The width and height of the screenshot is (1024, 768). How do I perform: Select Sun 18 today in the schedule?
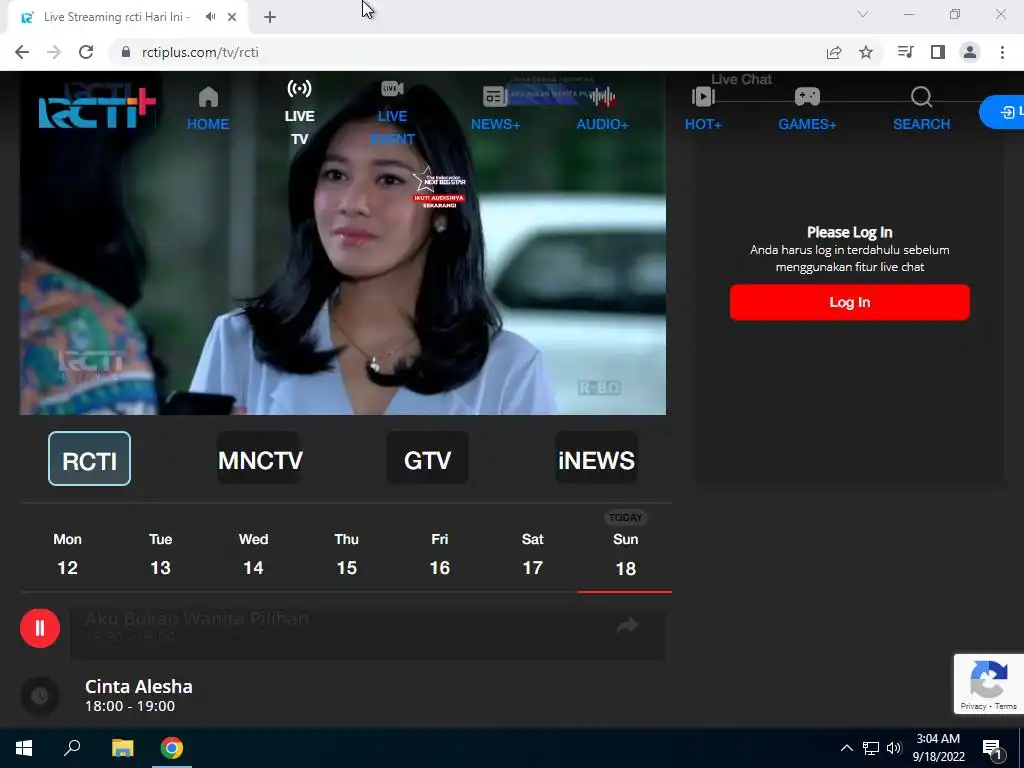626,554
